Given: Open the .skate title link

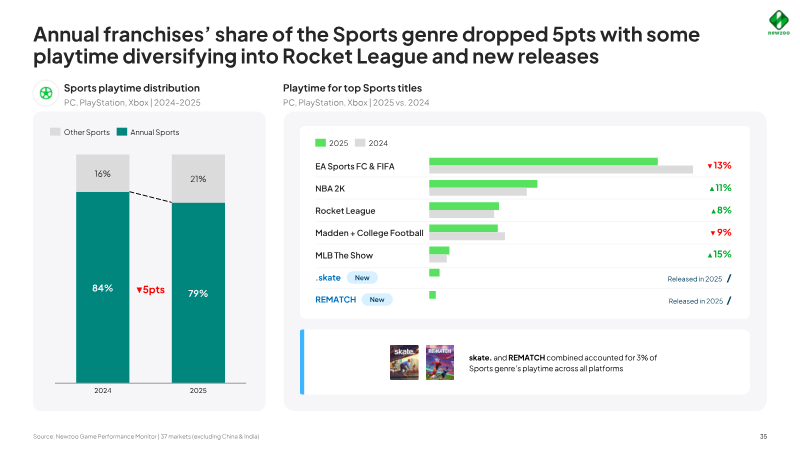Looking at the screenshot, I should [328, 278].
